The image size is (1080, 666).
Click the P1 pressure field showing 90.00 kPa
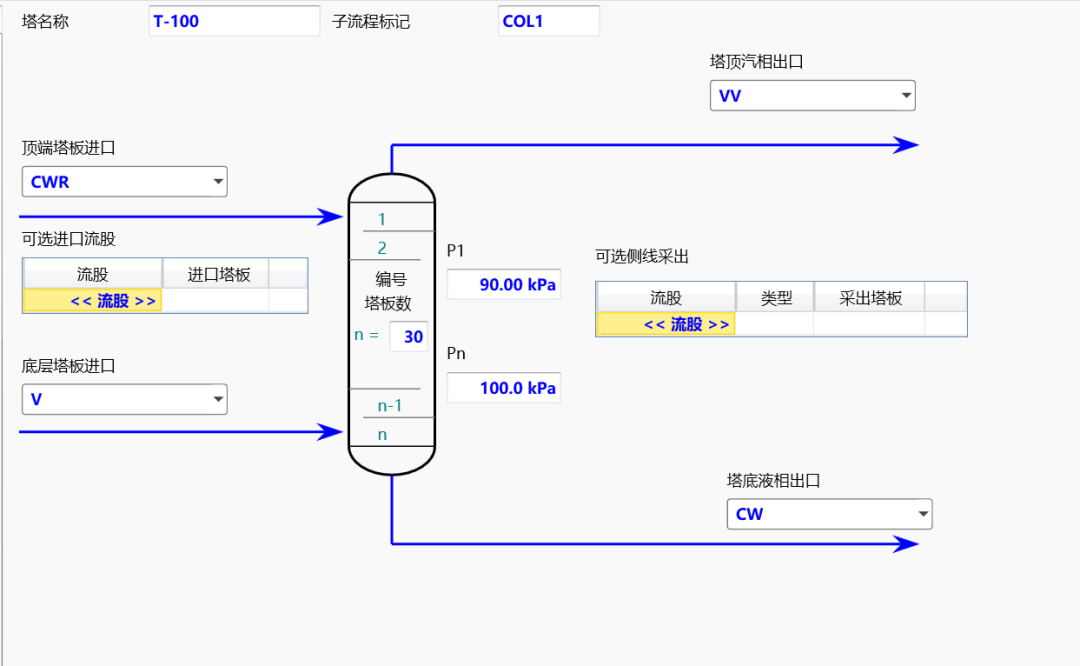coord(503,283)
